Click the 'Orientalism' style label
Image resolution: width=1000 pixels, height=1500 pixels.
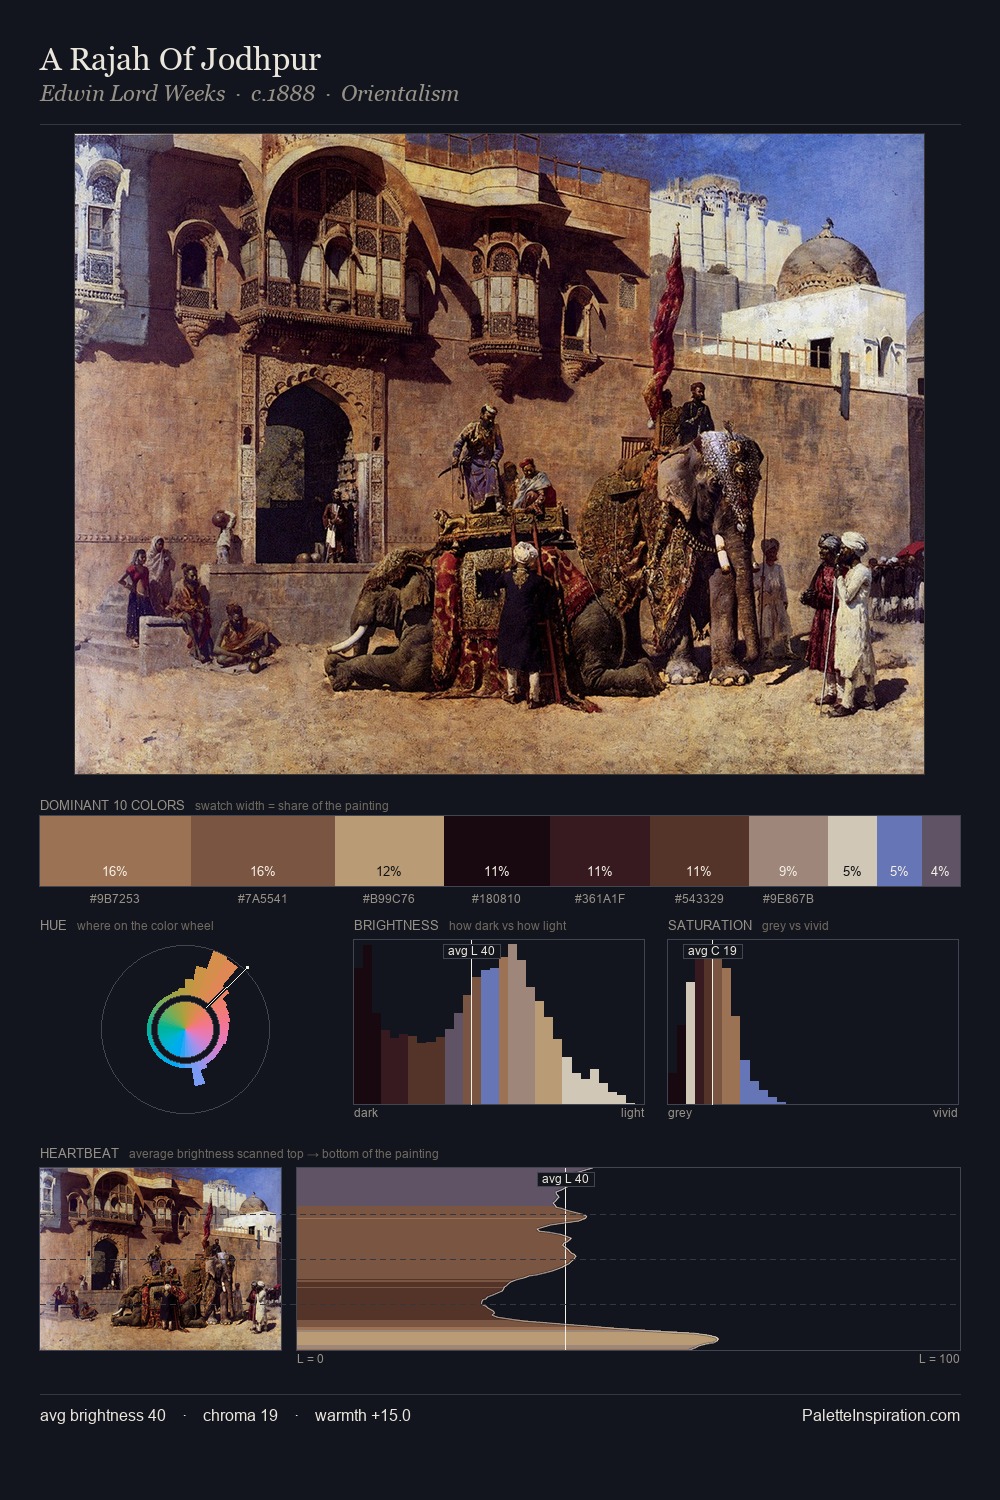click(400, 93)
